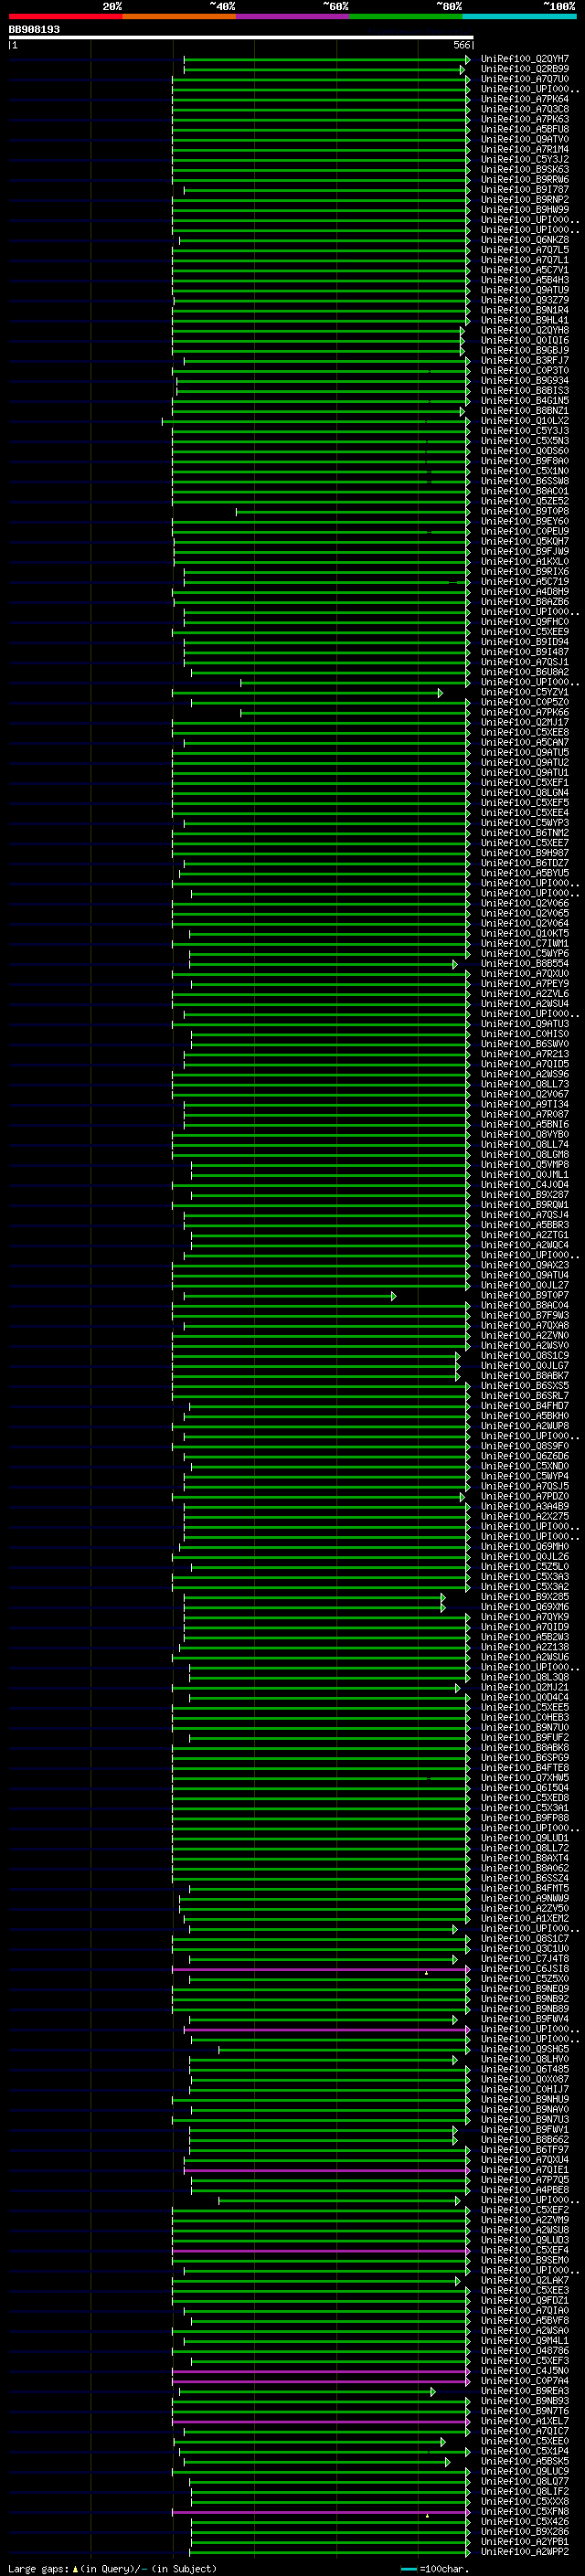Click UniRef100_B4FHD7 label
This screenshot has width=585, height=2576.
pyautogui.click(x=525, y=1406)
